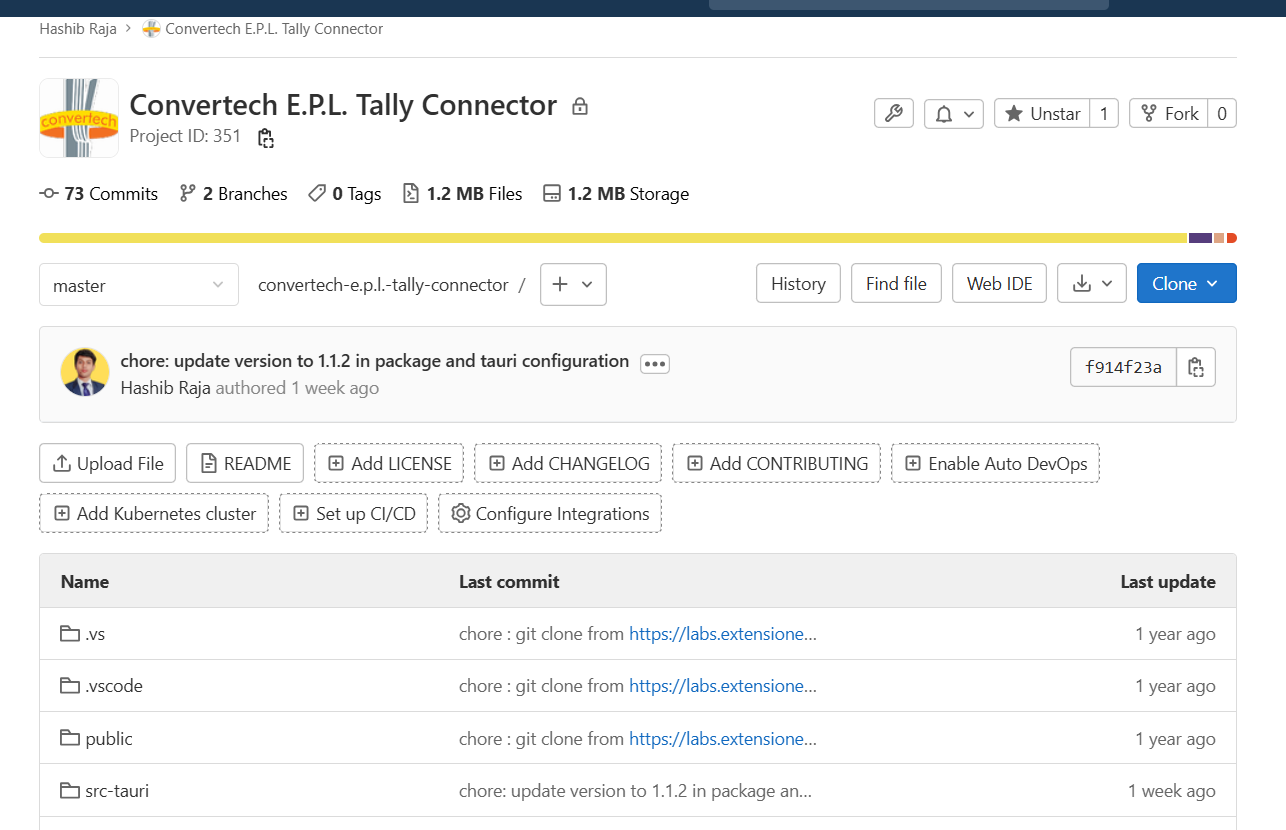View the 73 Commits list
Screen dimensions: 1286x830
point(99,194)
